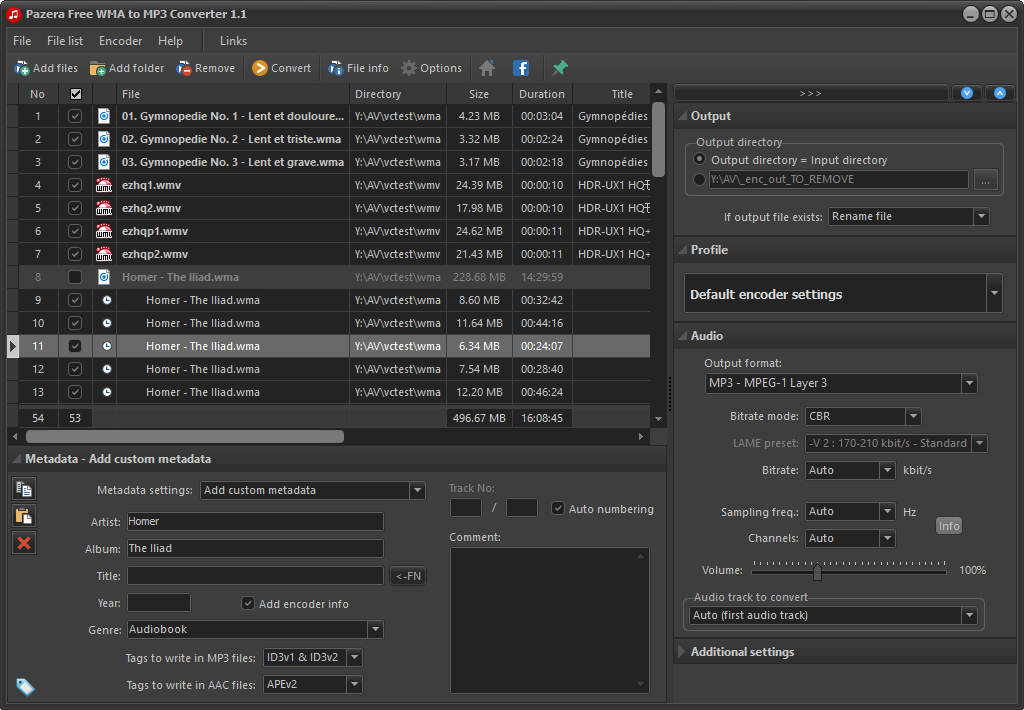This screenshot has width=1024, height=710.
Task: Click the >>> collapse panel bar
Action: (810, 93)
